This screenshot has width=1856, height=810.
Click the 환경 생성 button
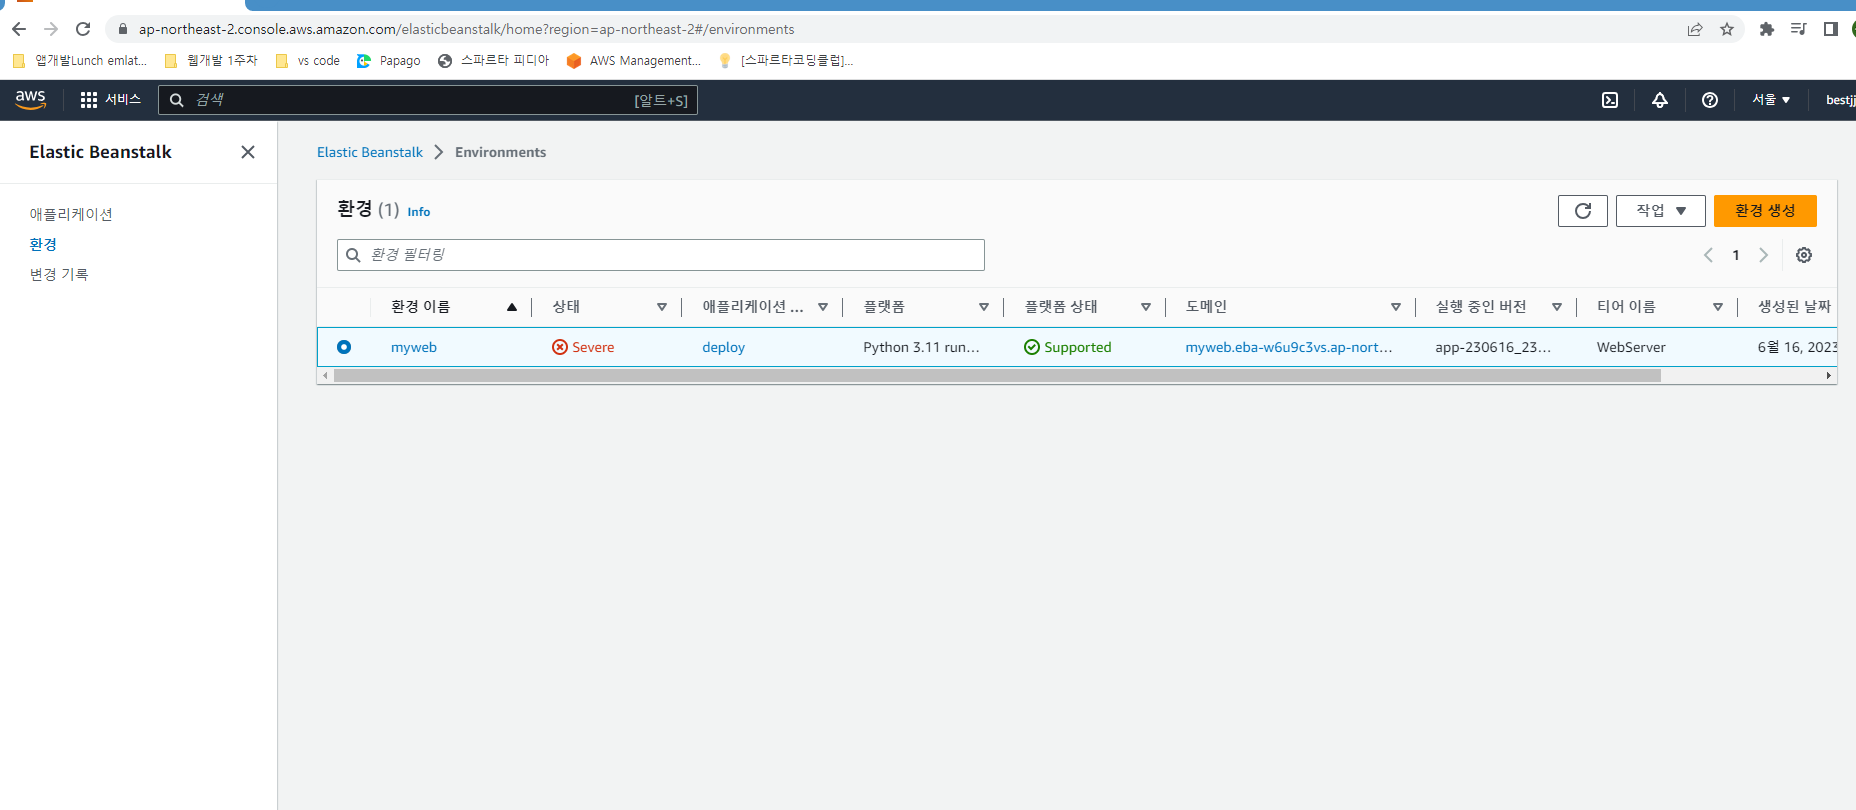1765,211
